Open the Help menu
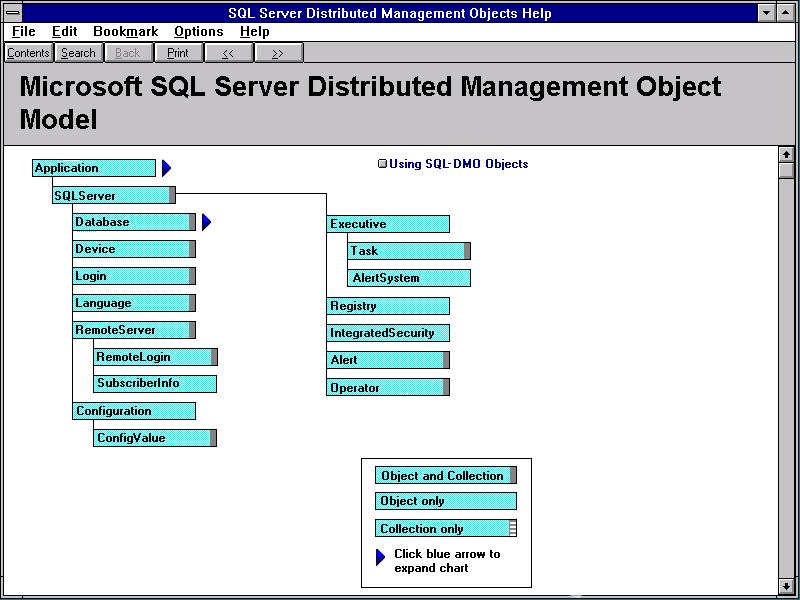This screenshot has width=800, height=600. 255,32
